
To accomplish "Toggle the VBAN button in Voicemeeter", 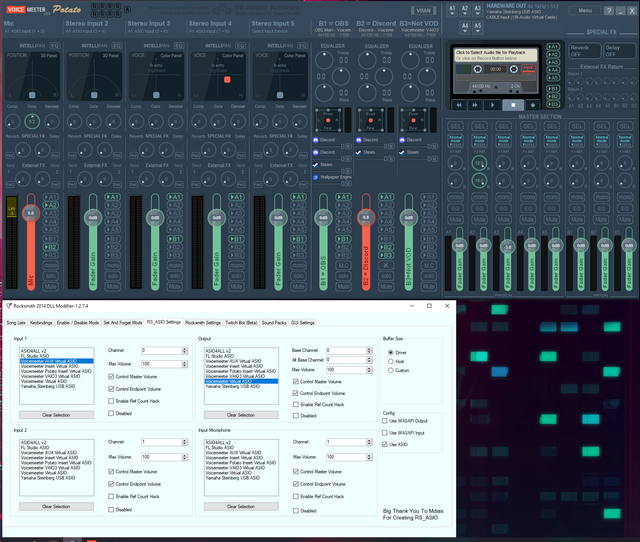I will pos(423,11).
